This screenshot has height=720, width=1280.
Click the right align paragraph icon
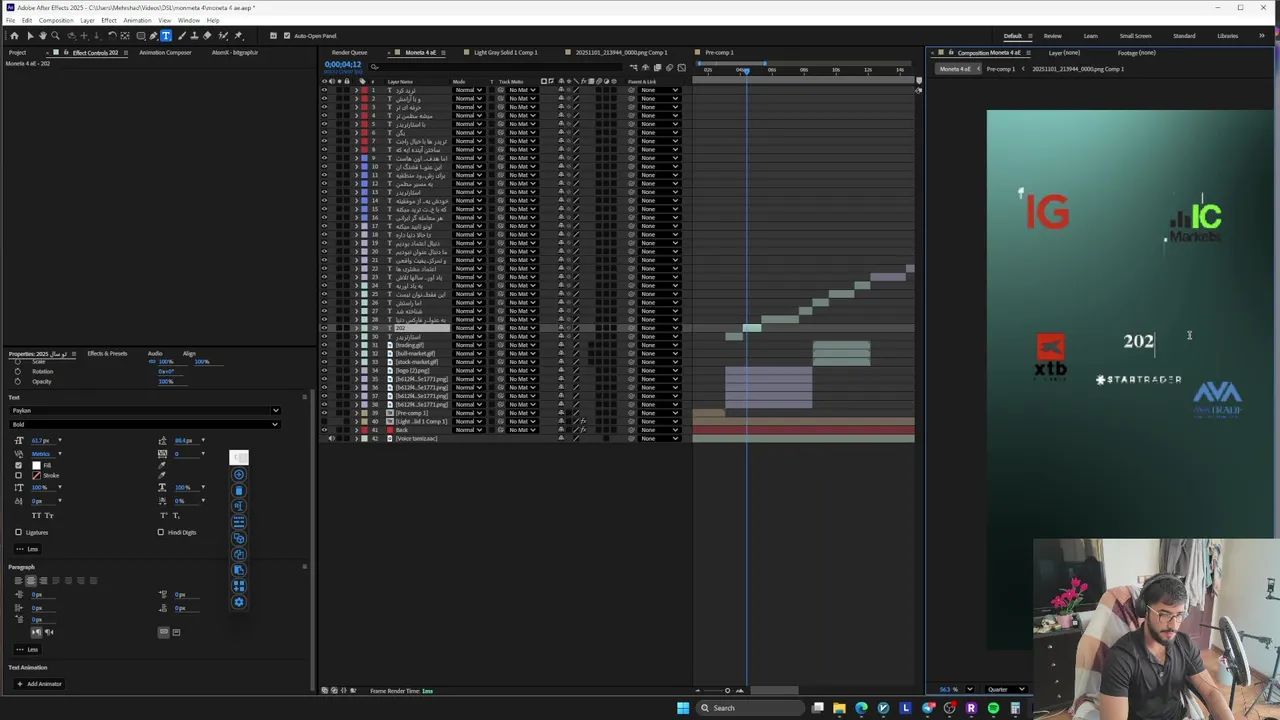click(x=43, y=581)
